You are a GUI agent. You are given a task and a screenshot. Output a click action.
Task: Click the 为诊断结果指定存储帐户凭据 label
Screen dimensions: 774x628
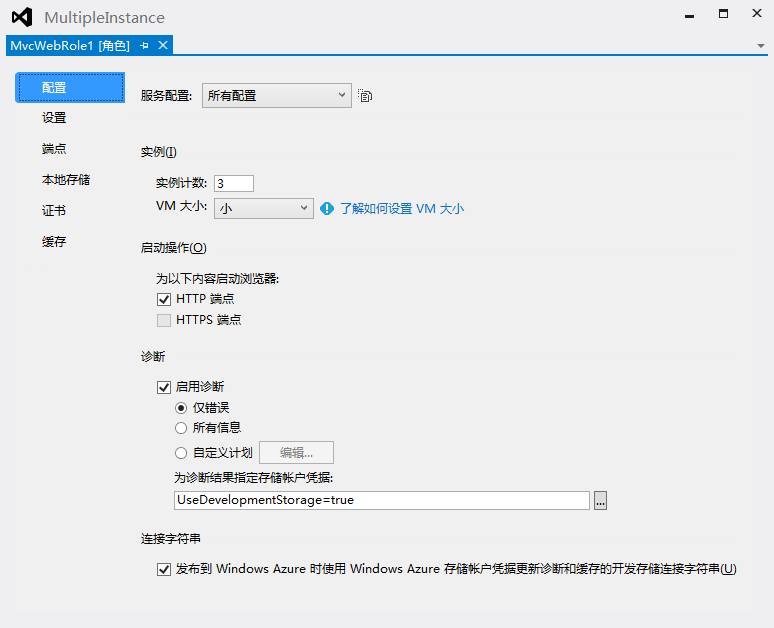pos(254,478)
